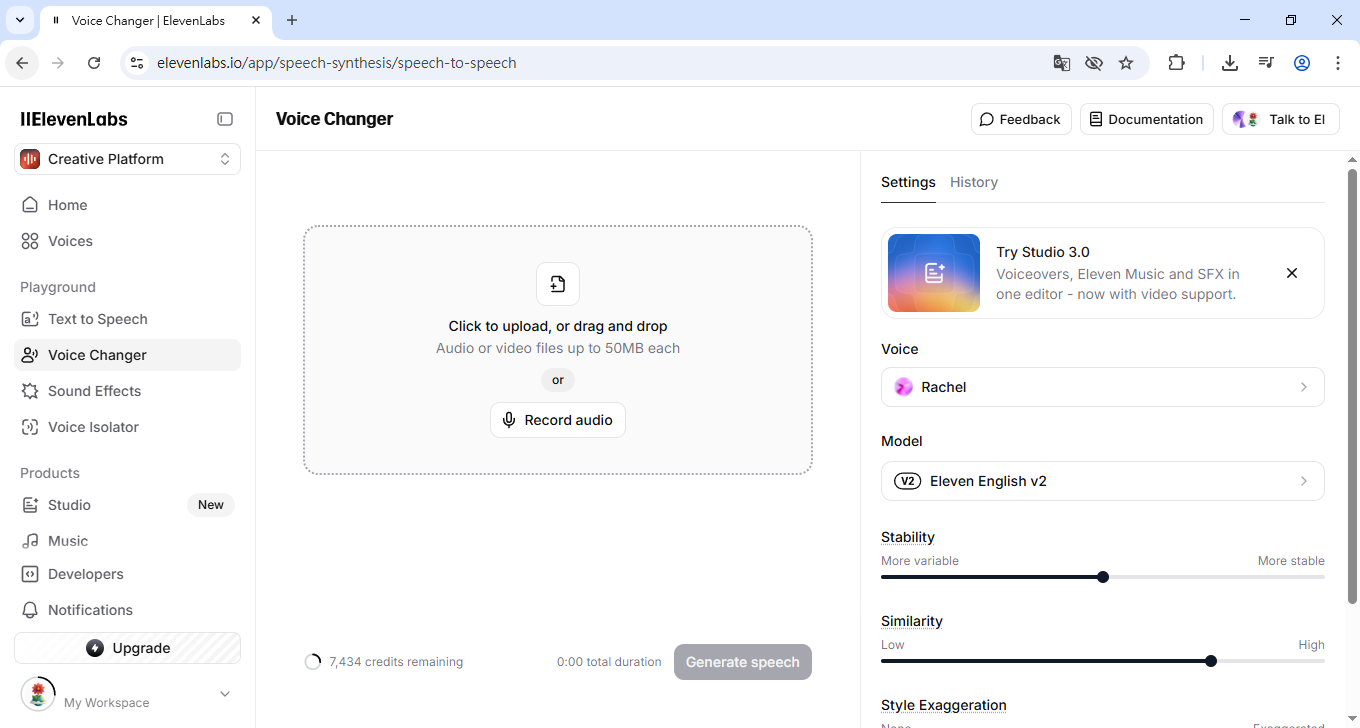Collapse the sidebar with the panel icon

coord(225,119)
